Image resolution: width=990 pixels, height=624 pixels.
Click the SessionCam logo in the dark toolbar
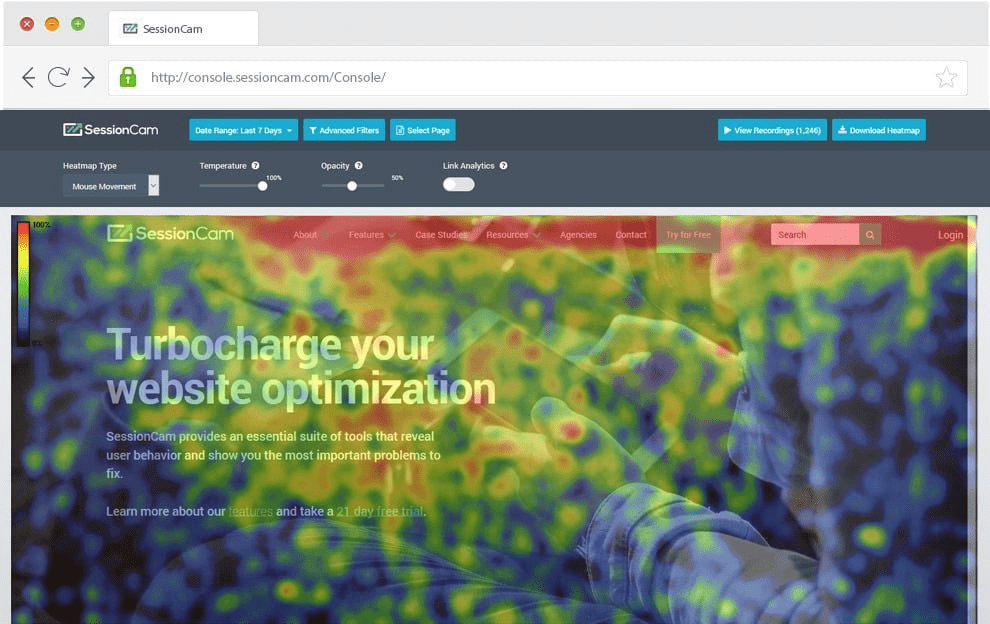pyautogui.click(x=110, y=129)
